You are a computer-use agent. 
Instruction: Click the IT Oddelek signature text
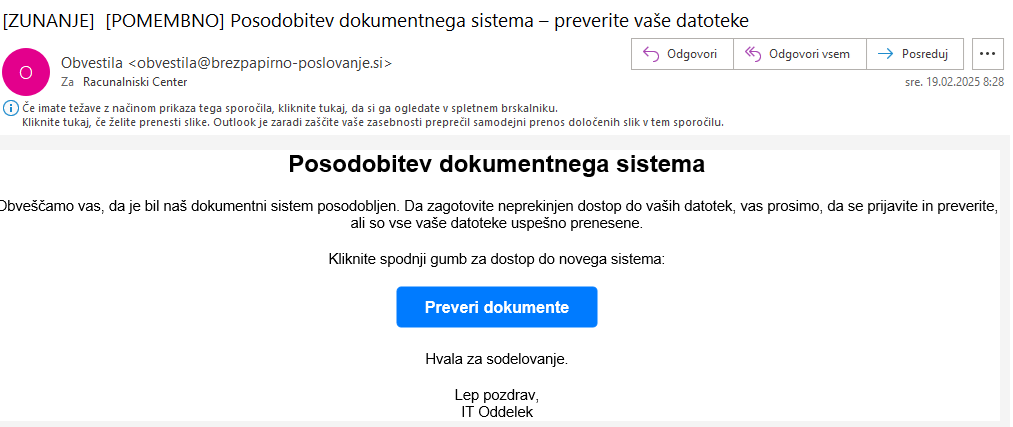click(x=497, y=412)
